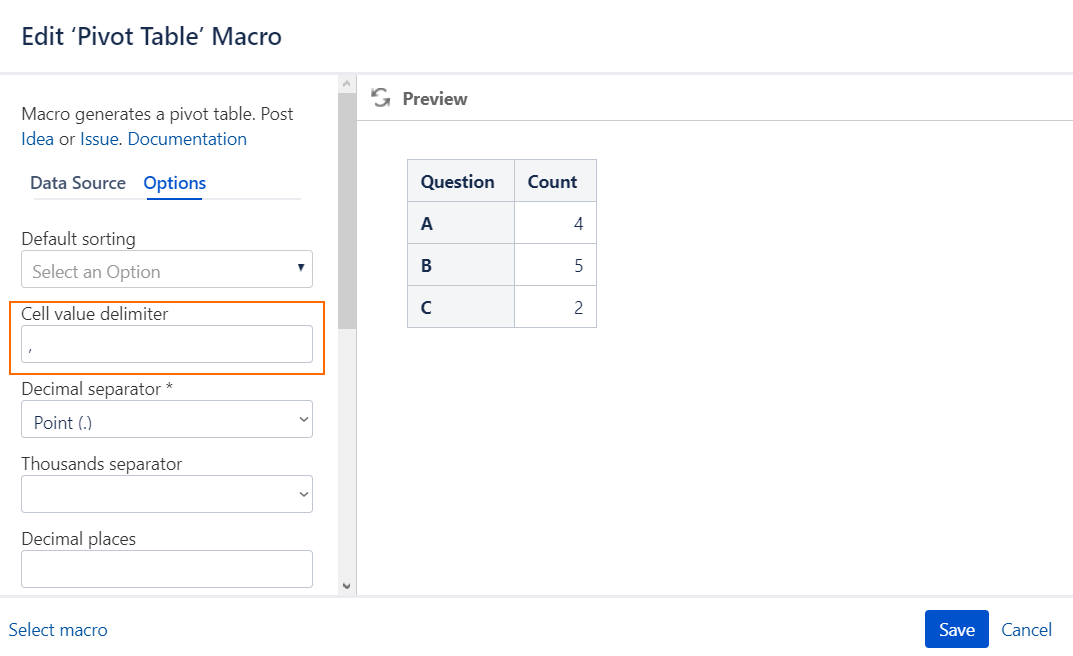Open the Thousands separator selector
Viewport: 1073px width, 656px height.
(166, 494)
